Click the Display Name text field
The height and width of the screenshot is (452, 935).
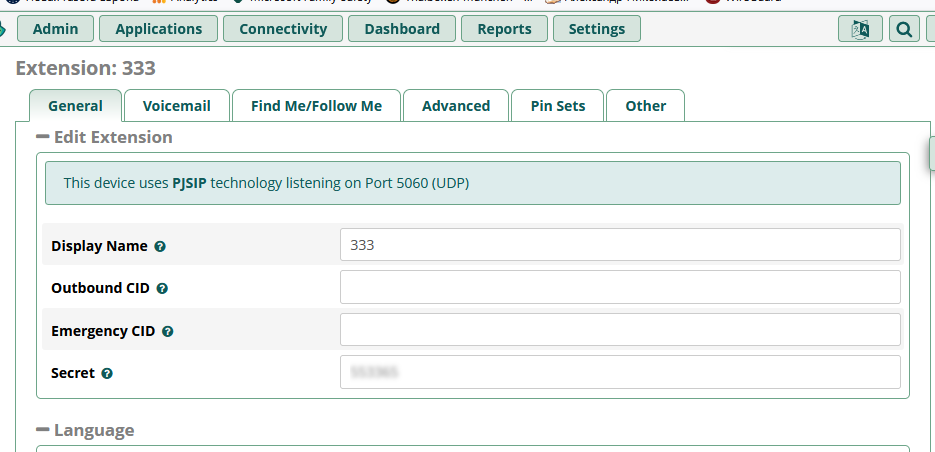click(x=620, y=244)
